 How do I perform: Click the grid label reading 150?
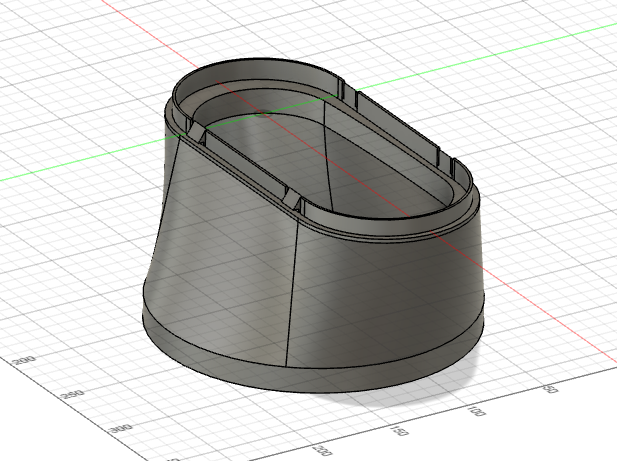click(x=399, y=431)
